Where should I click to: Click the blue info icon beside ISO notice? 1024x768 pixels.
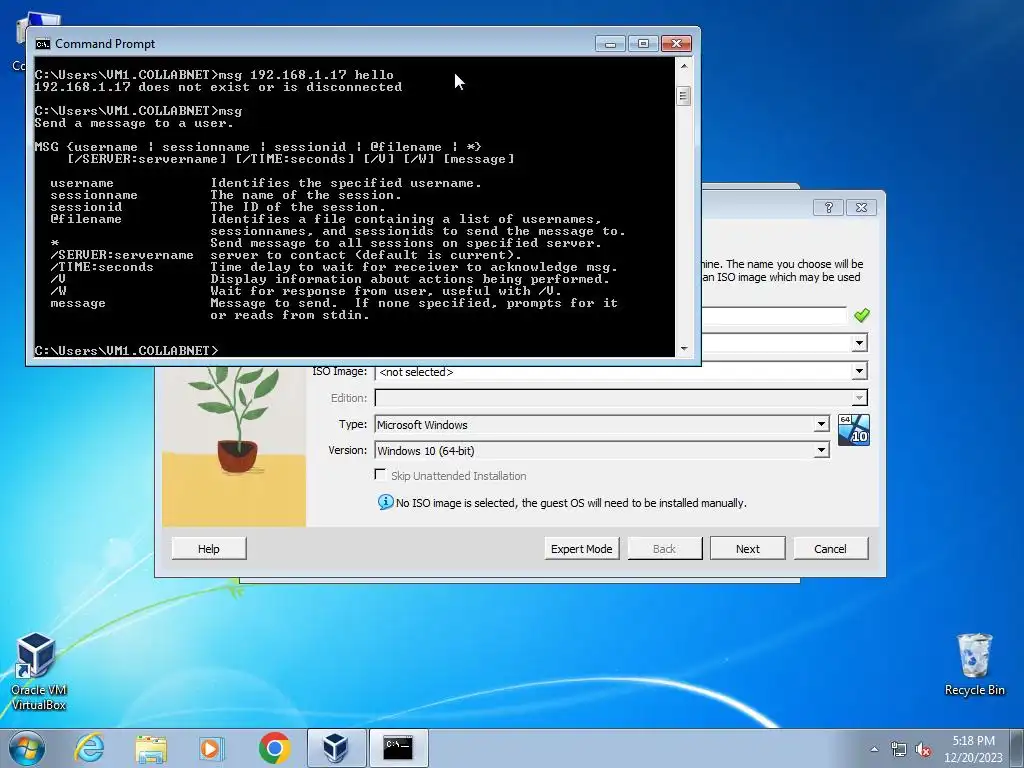[385, 502]
